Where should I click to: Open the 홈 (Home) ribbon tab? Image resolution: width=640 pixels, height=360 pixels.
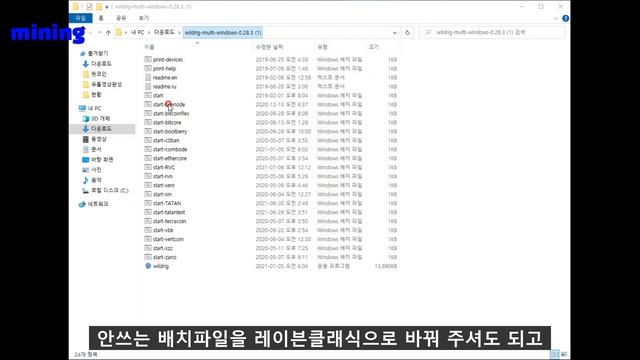[101, 18]
